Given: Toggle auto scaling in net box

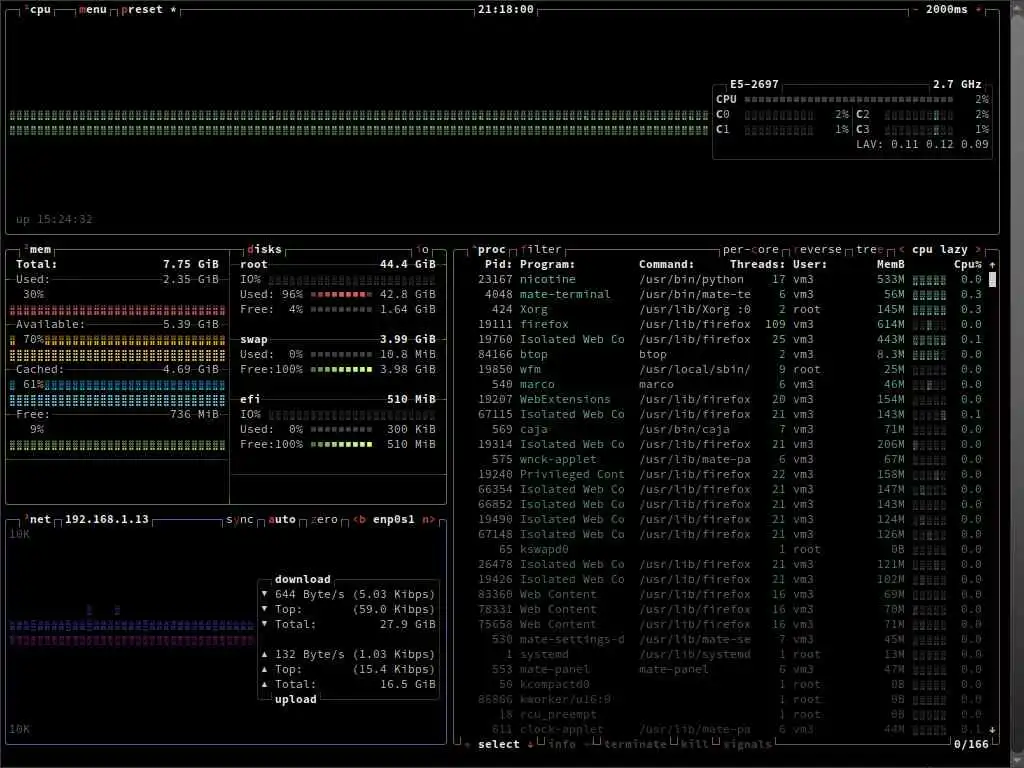Looking at the screenshot, I should point(281,519).
